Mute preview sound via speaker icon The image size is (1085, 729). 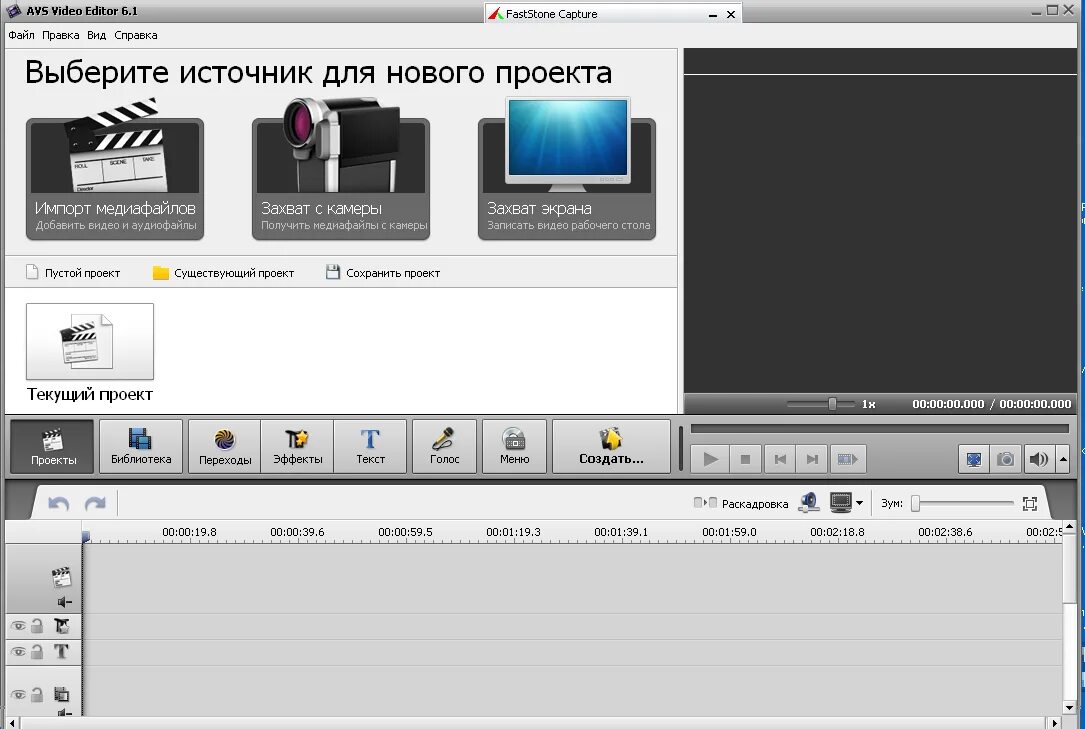1039,459
